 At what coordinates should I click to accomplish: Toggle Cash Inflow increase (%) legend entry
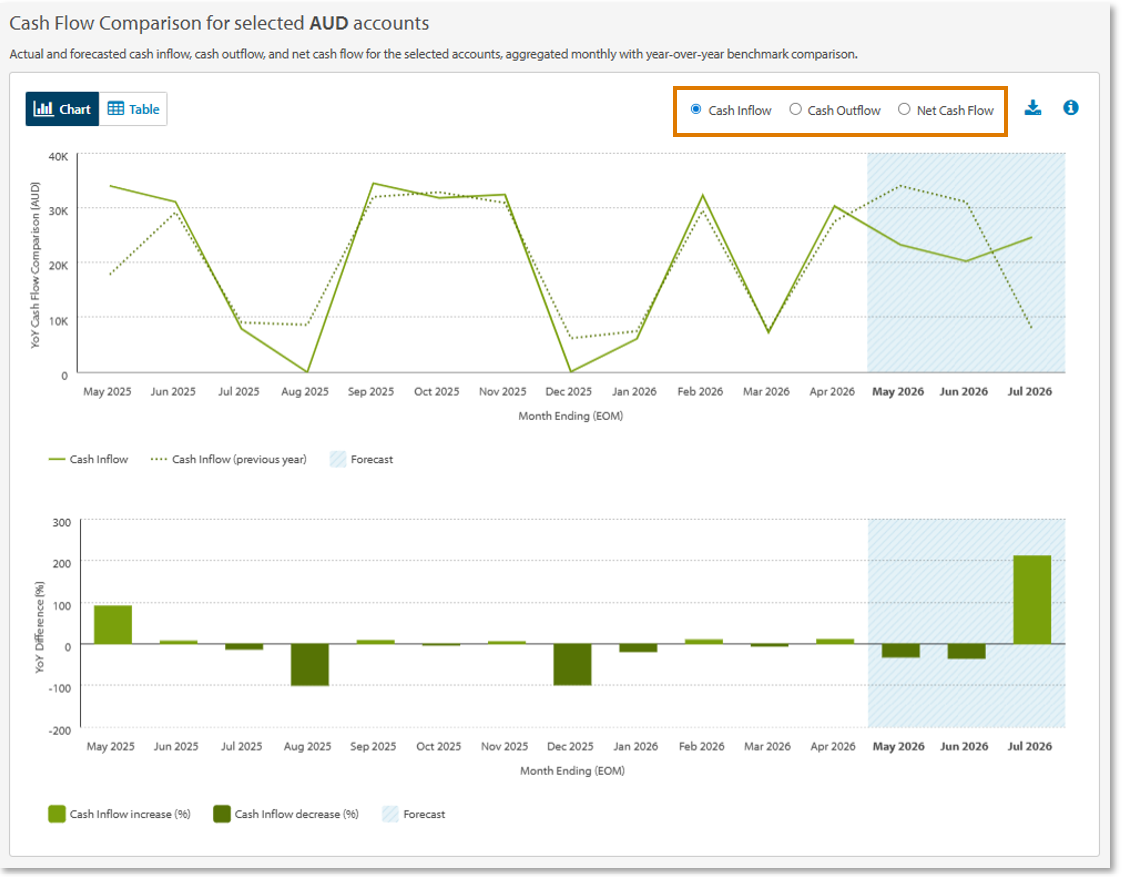point(119,814)
